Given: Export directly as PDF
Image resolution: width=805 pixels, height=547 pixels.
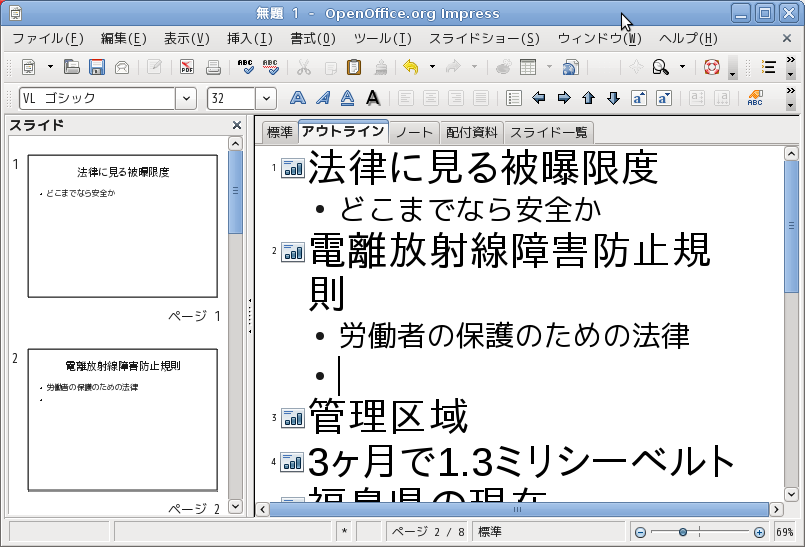Looking at the screenshot, I should pos(187,68).
